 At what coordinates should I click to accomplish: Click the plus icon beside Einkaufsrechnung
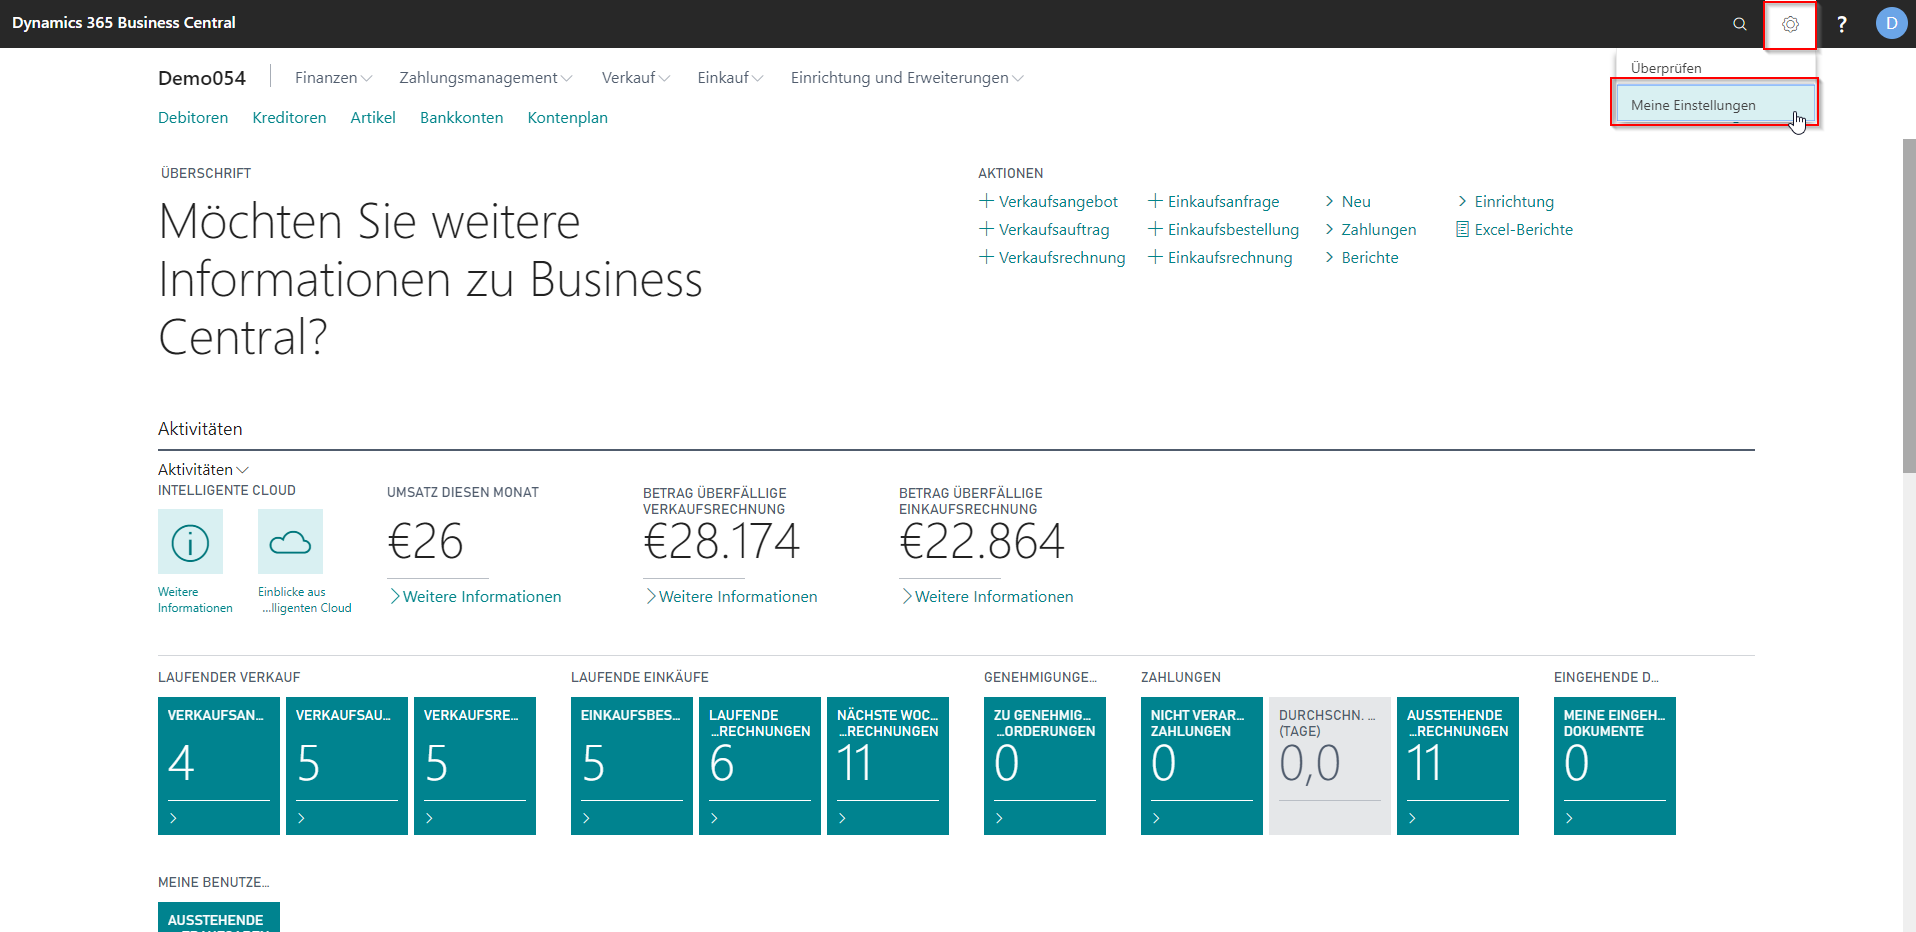coord(1155,257)
